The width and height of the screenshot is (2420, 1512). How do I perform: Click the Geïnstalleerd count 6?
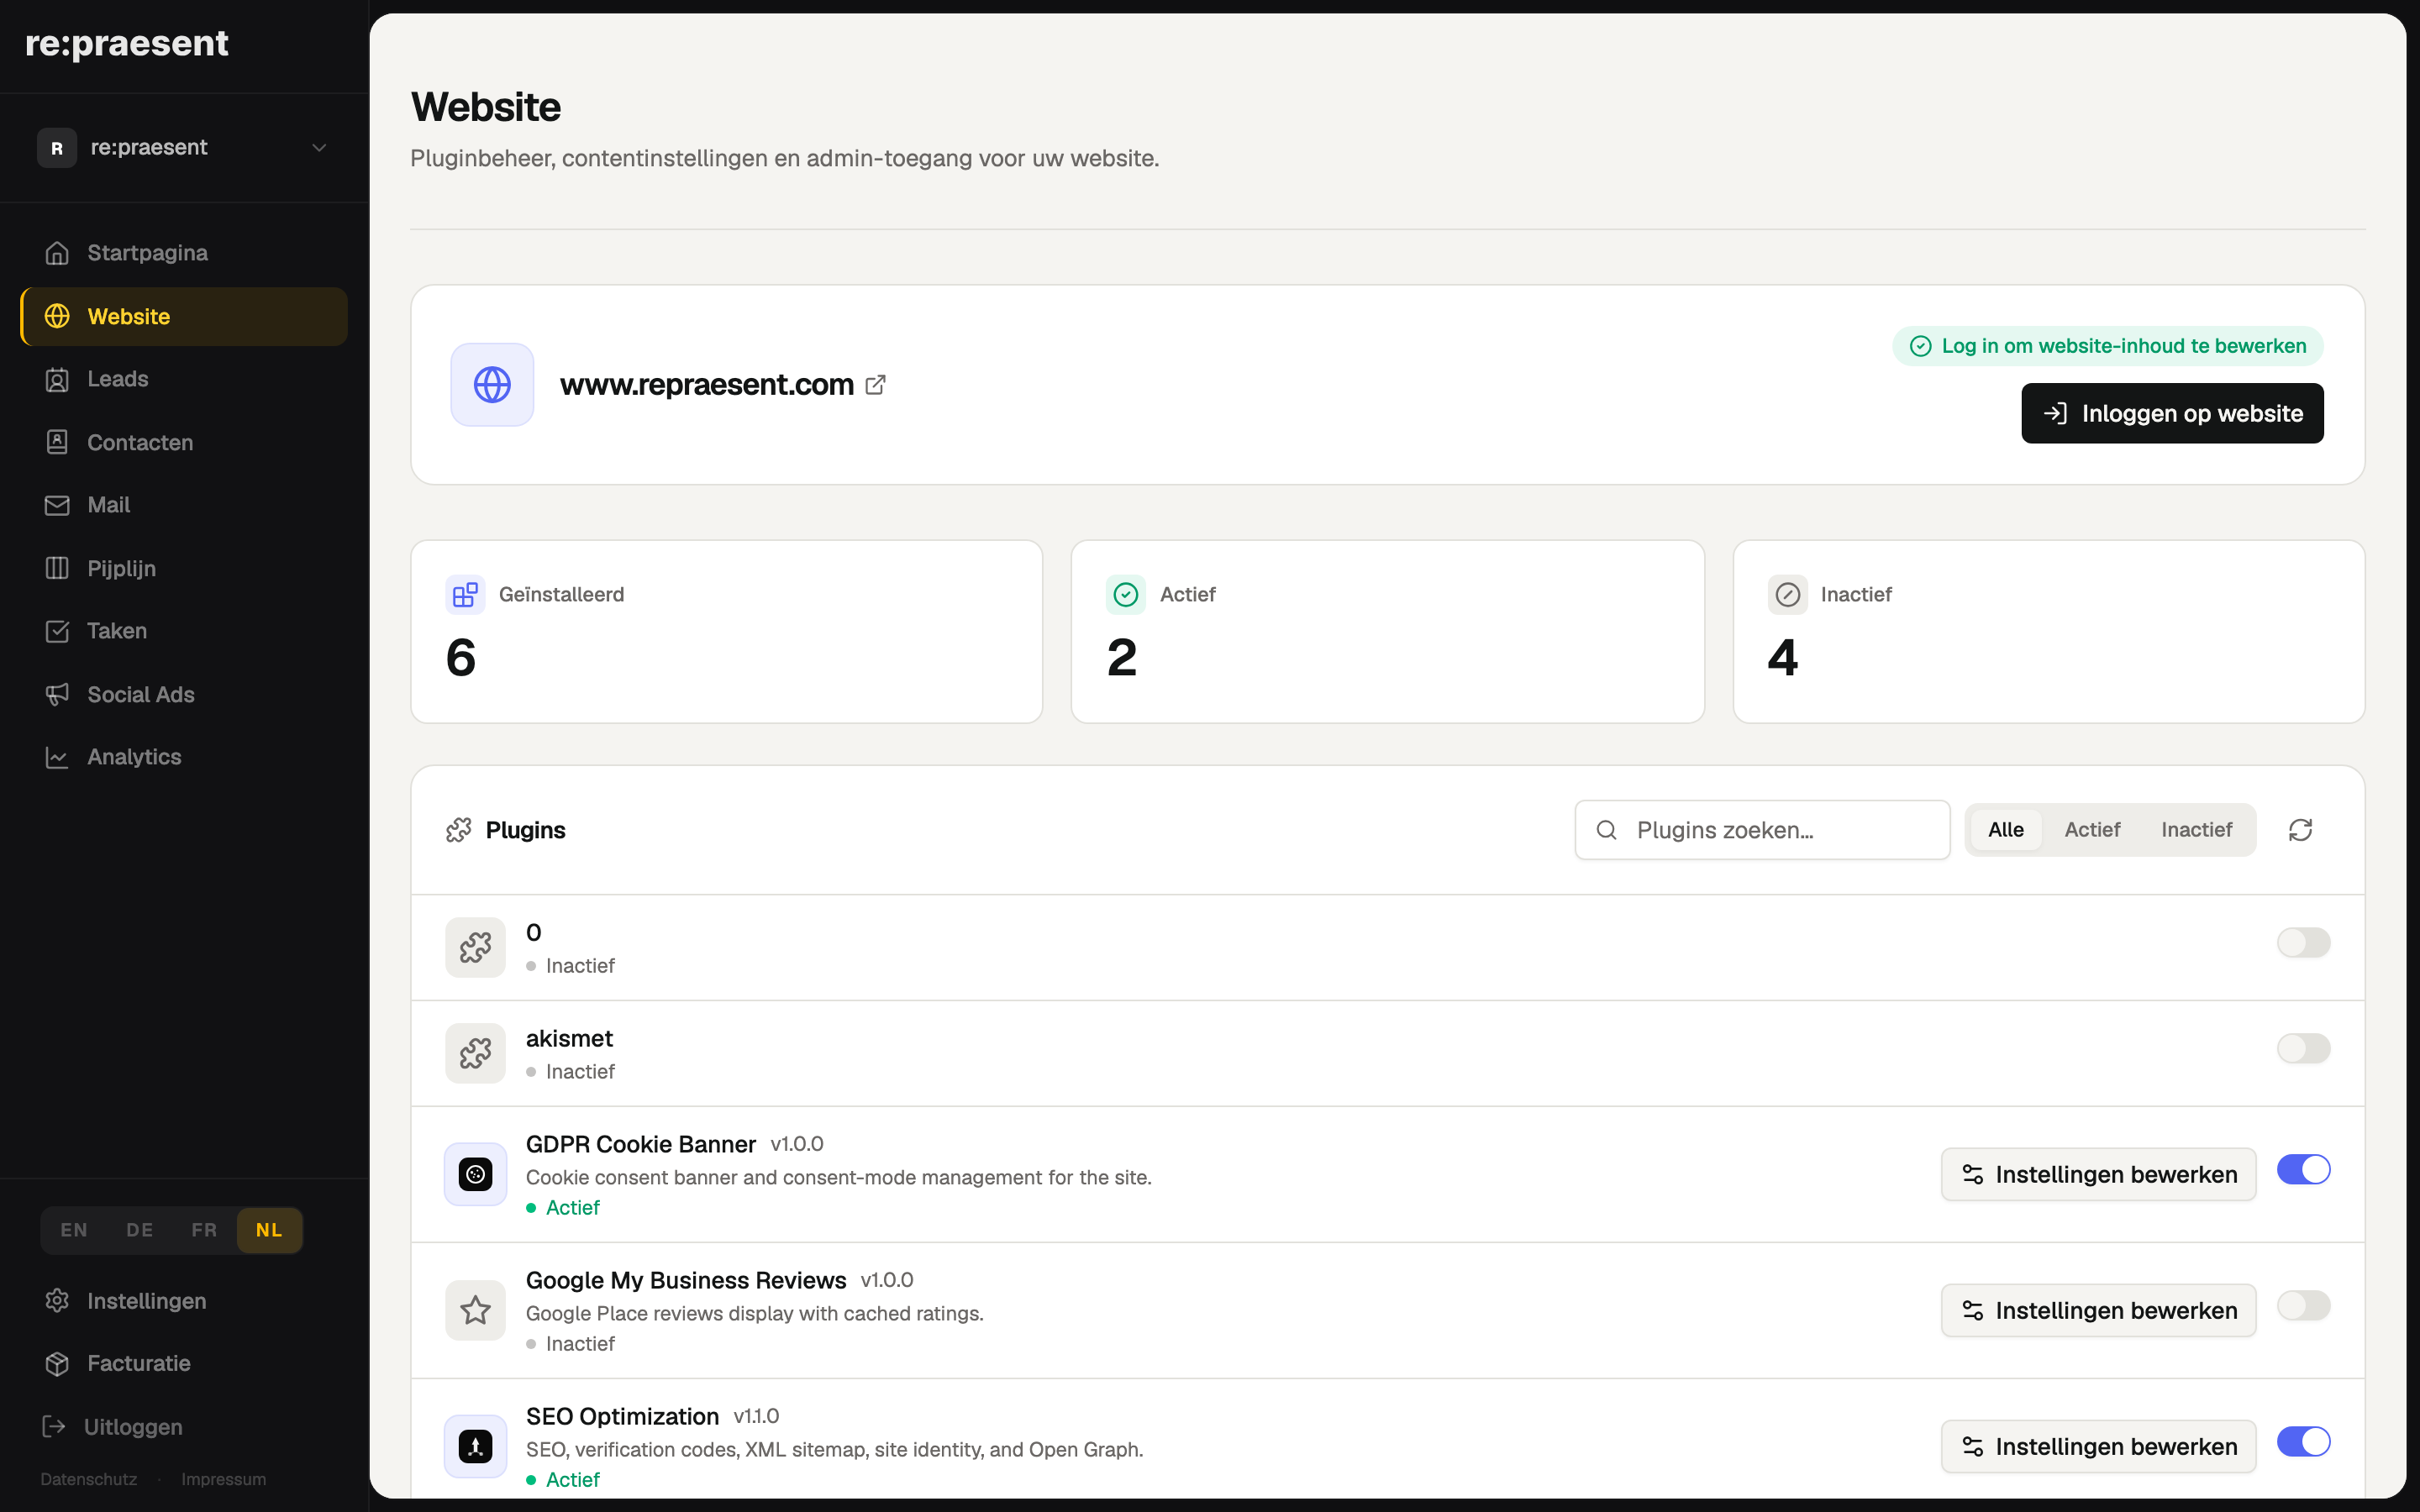pyautogui.click(x=461, y=657)
